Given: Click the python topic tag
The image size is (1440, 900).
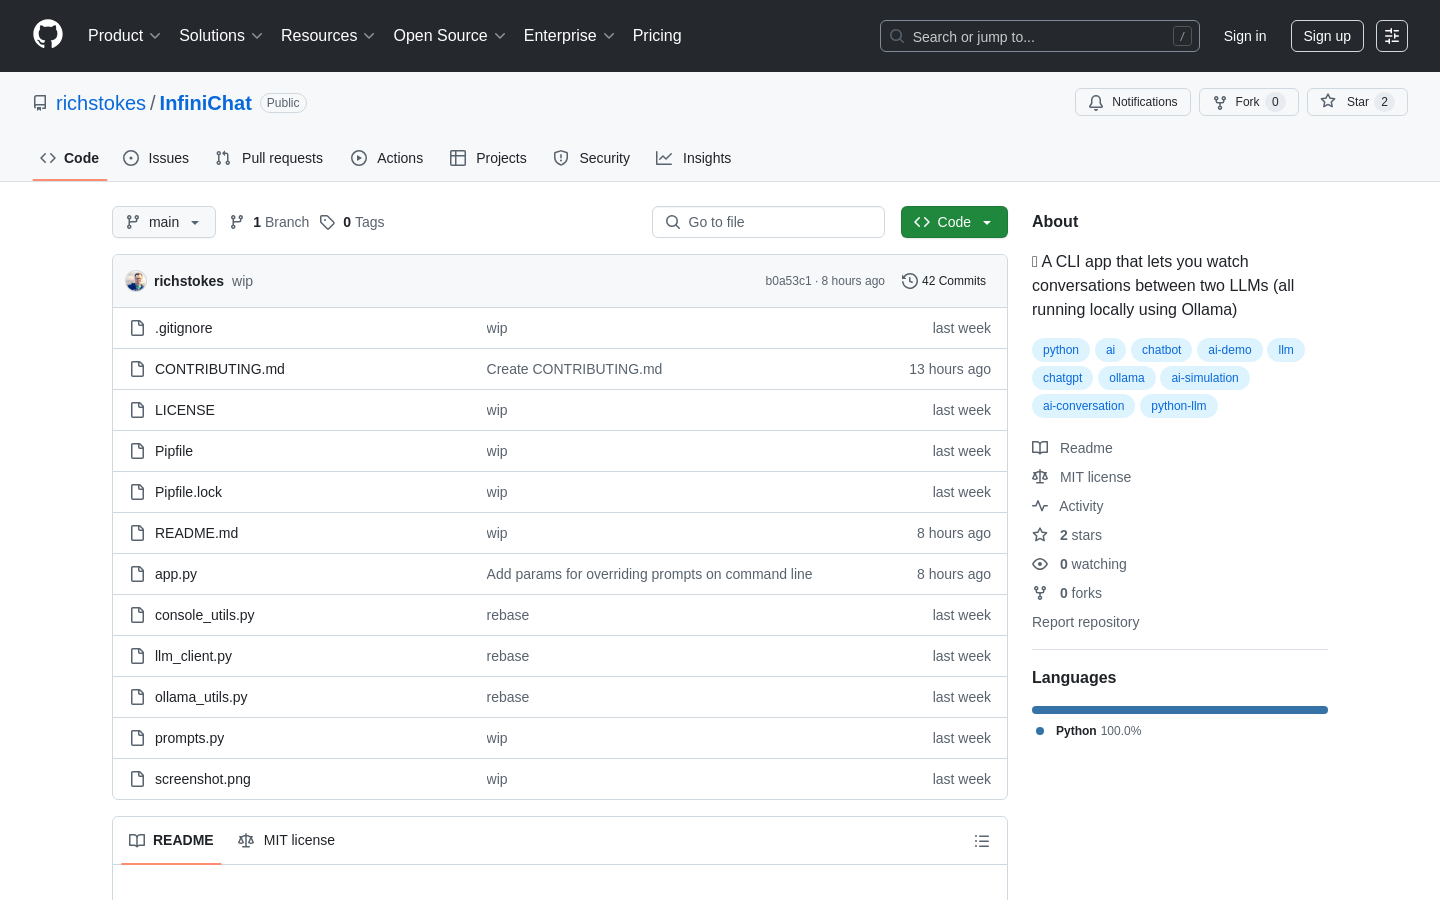Looking at the screenshot, I should coord(1061,350).
